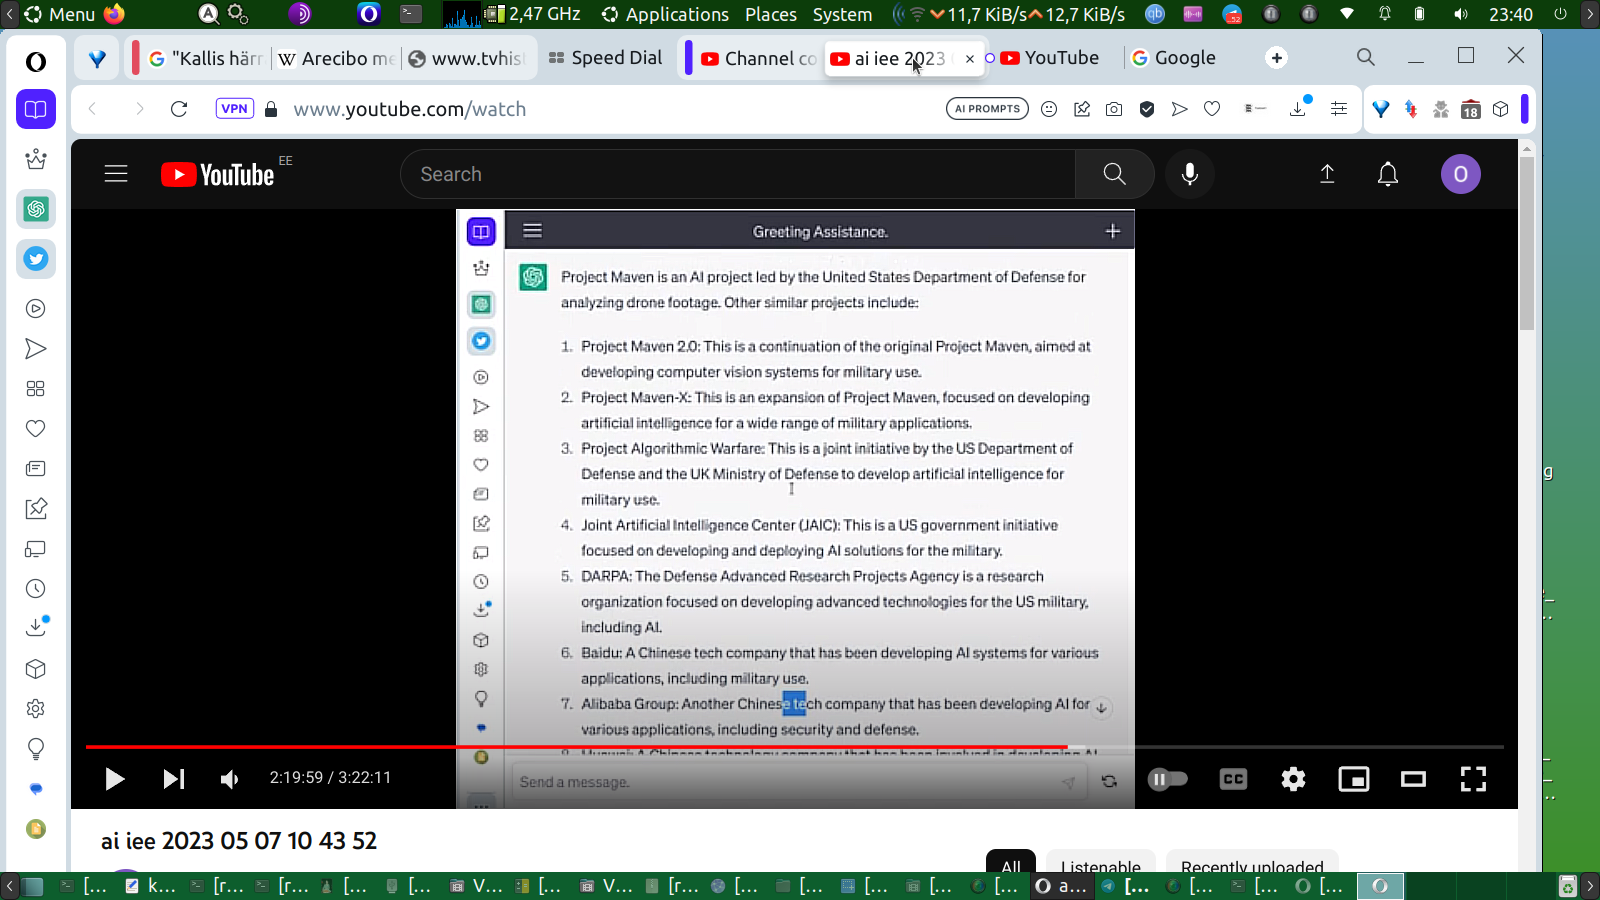The height and width of the screenshot is (900, 1600).
Task: Open YouTube hamburger guide menu
Action: [116, 174]
